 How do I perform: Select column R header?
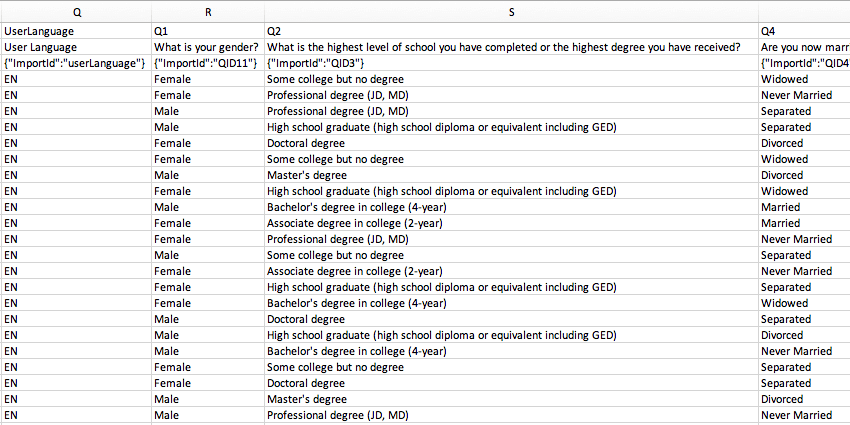208,12
